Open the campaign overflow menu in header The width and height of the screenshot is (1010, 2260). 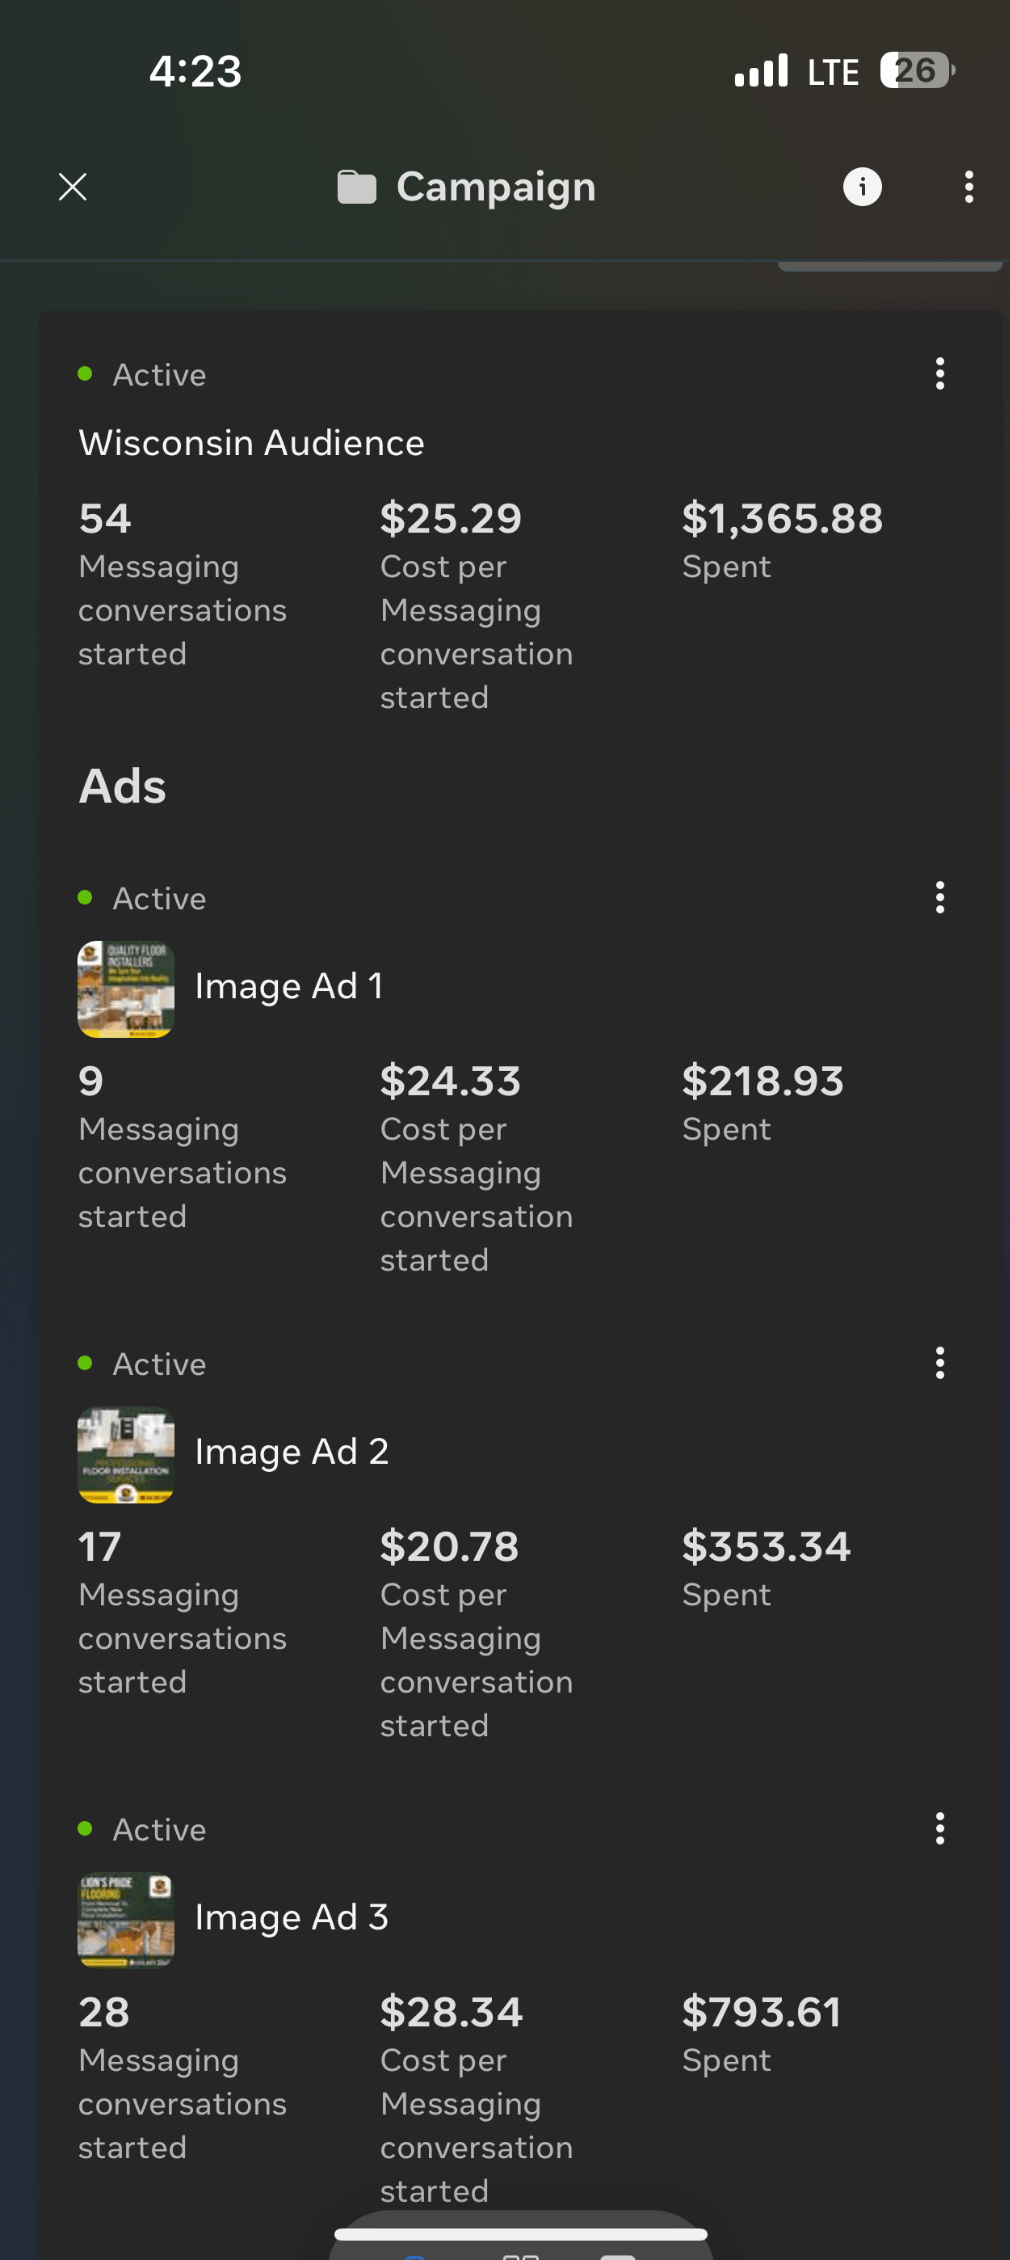coord(968,187)
